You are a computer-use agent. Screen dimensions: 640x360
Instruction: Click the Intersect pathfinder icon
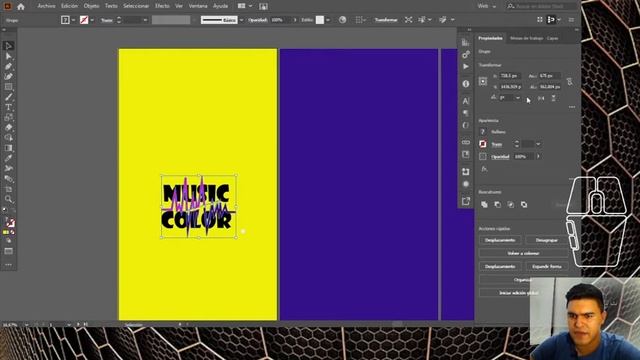[x=511, y=204]
